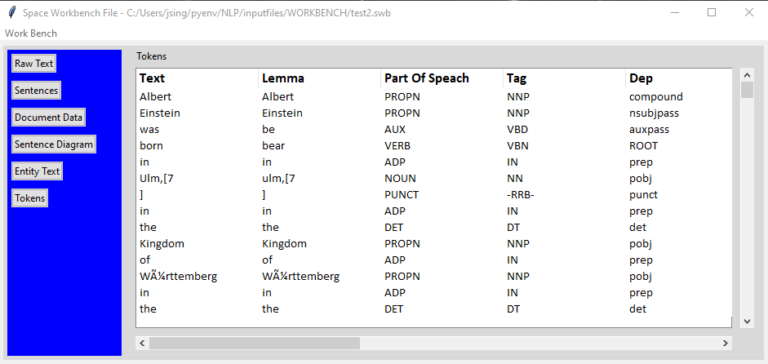
Task: Click the VBD tag cell
Action: 517,129
